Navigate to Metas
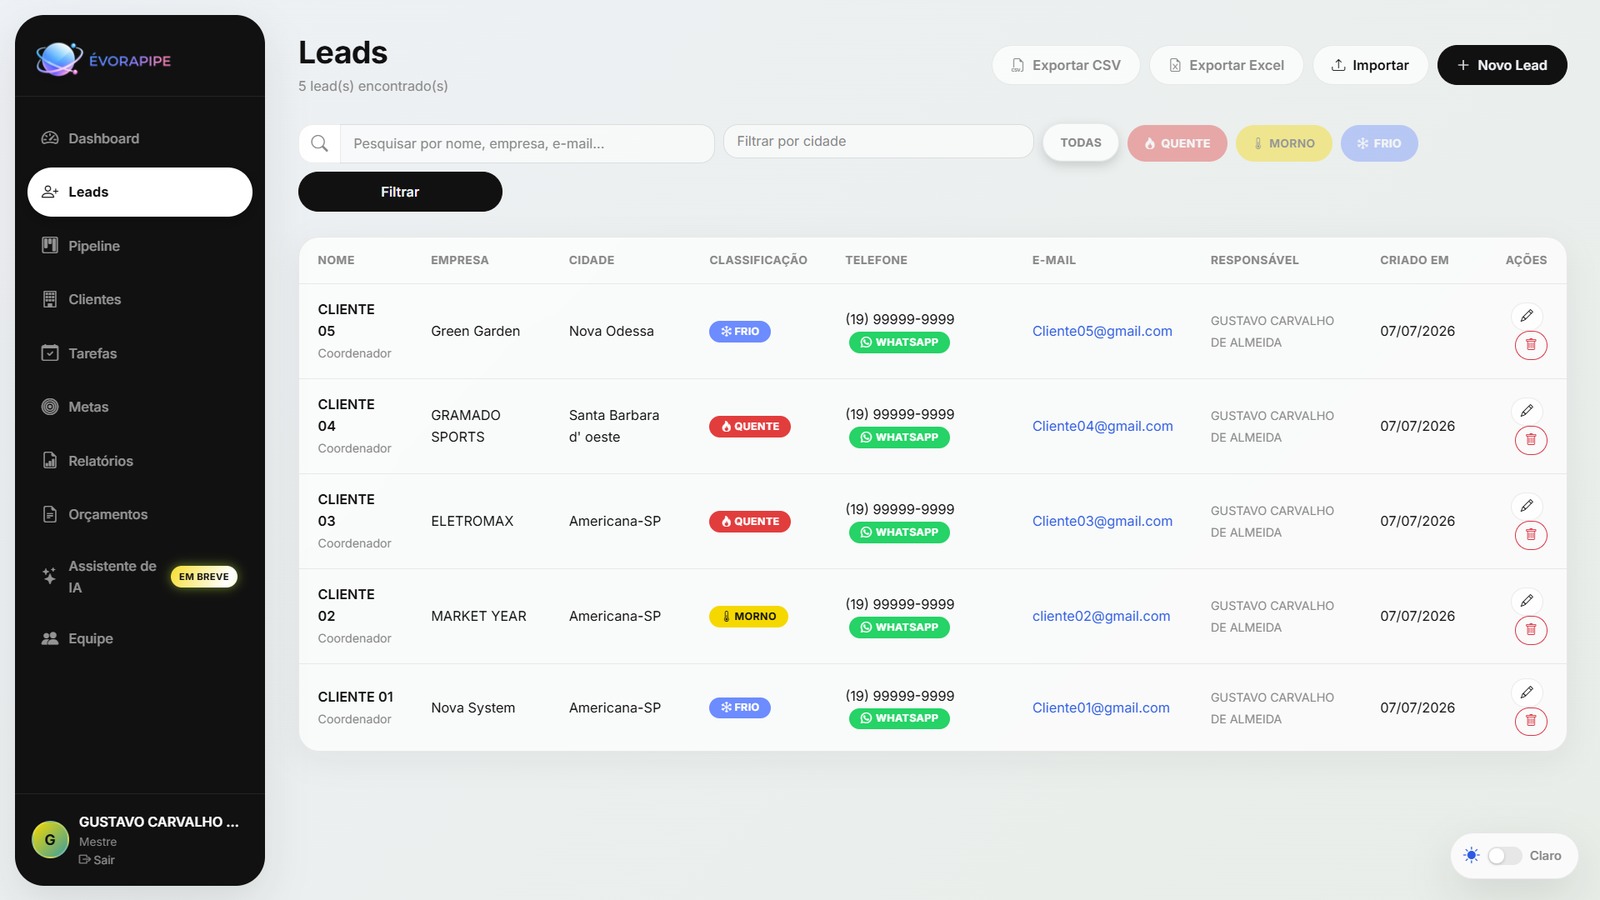This screenshot has width=1600, height=900. pos(140,407)
